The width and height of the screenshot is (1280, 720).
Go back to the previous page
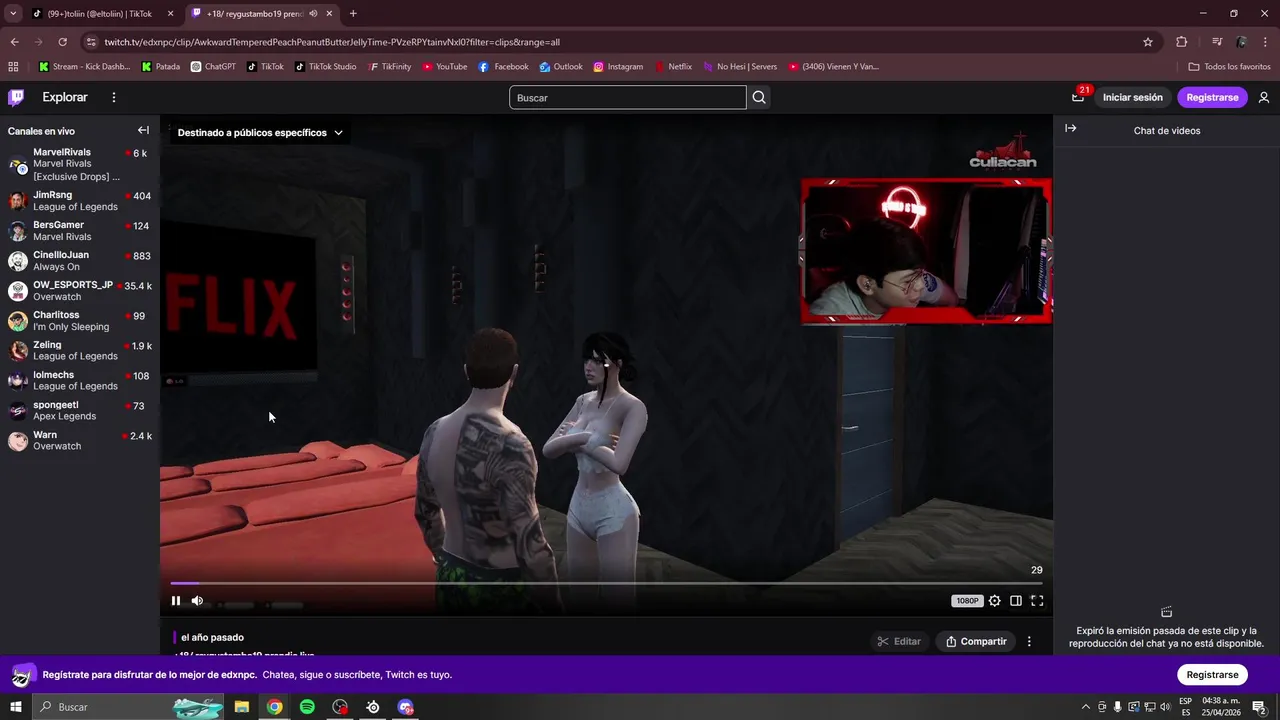(14, 42)
